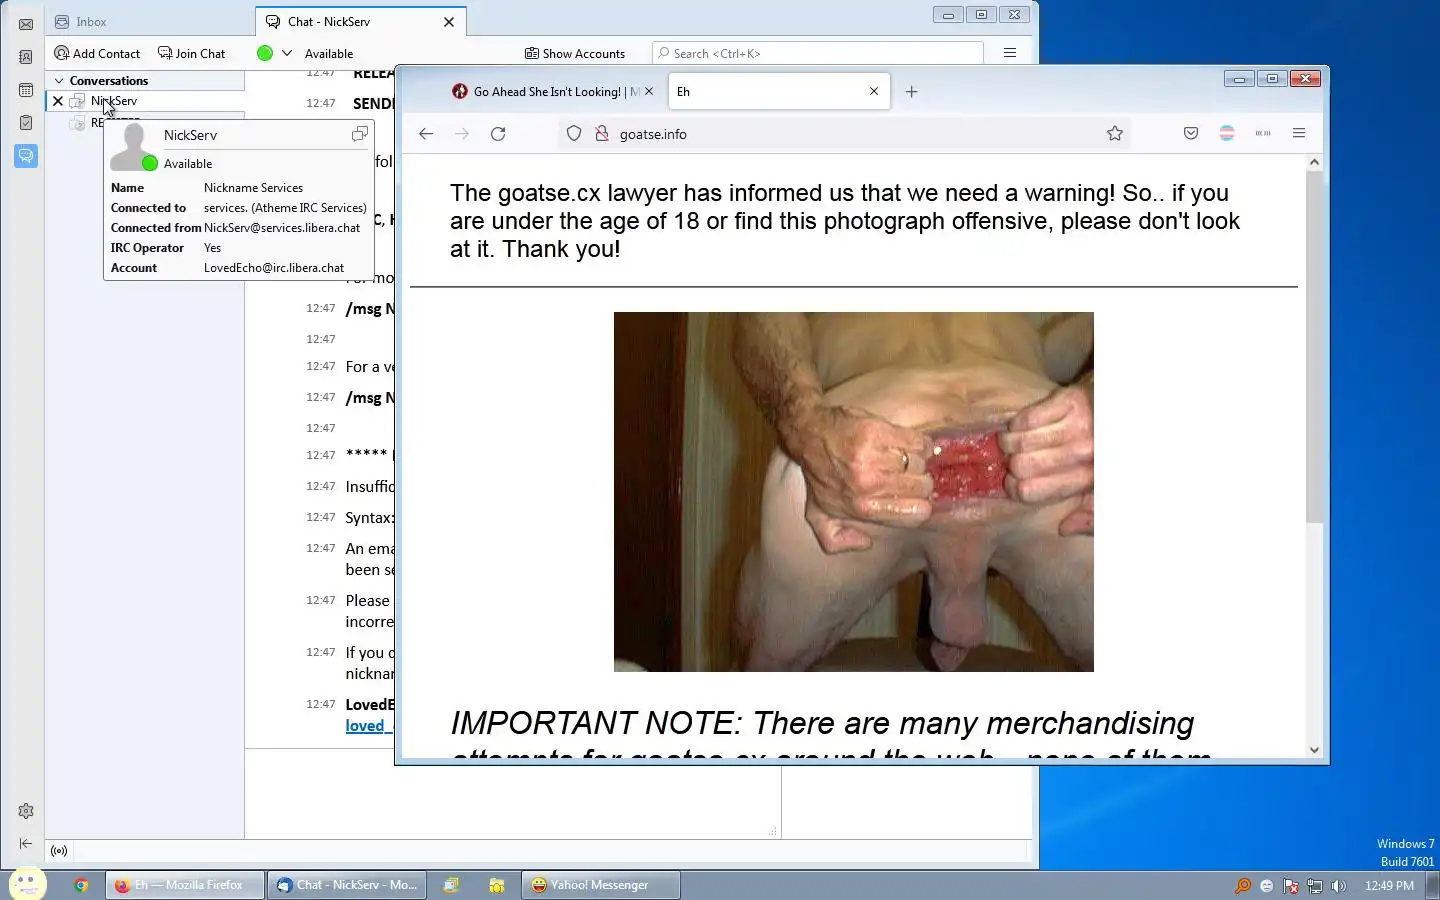This screenshot has width=1440, height=900.
Task: Open the 'loved_' link in chat
Action: click(x=368, y=726)
